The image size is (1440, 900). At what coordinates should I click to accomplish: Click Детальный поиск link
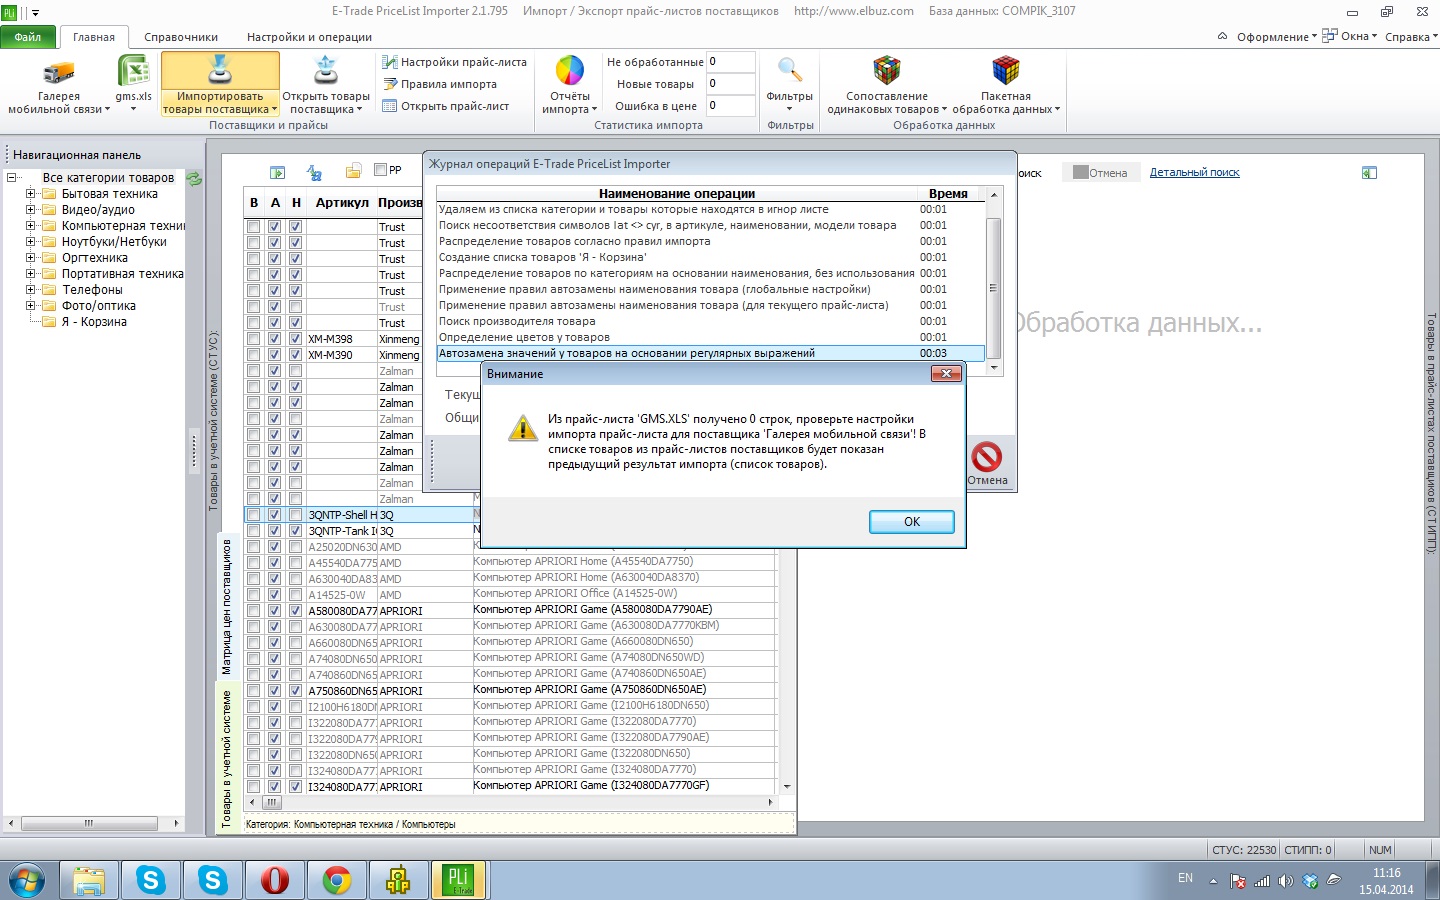[1194, 173]
